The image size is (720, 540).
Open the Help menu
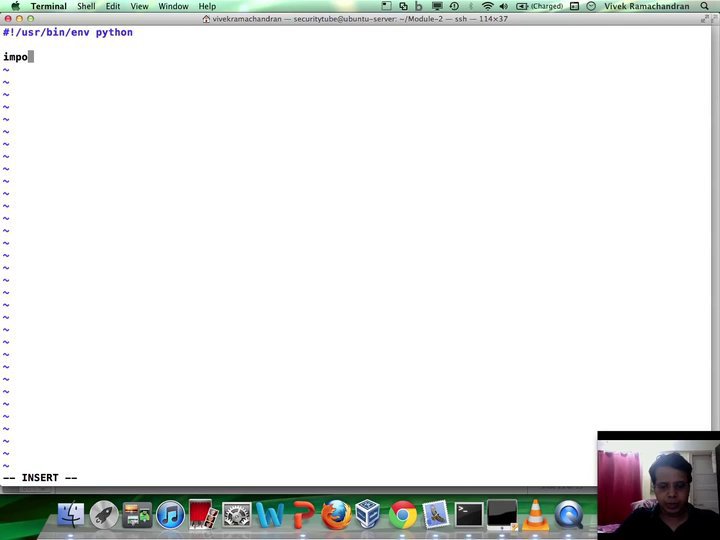point(207,6)
